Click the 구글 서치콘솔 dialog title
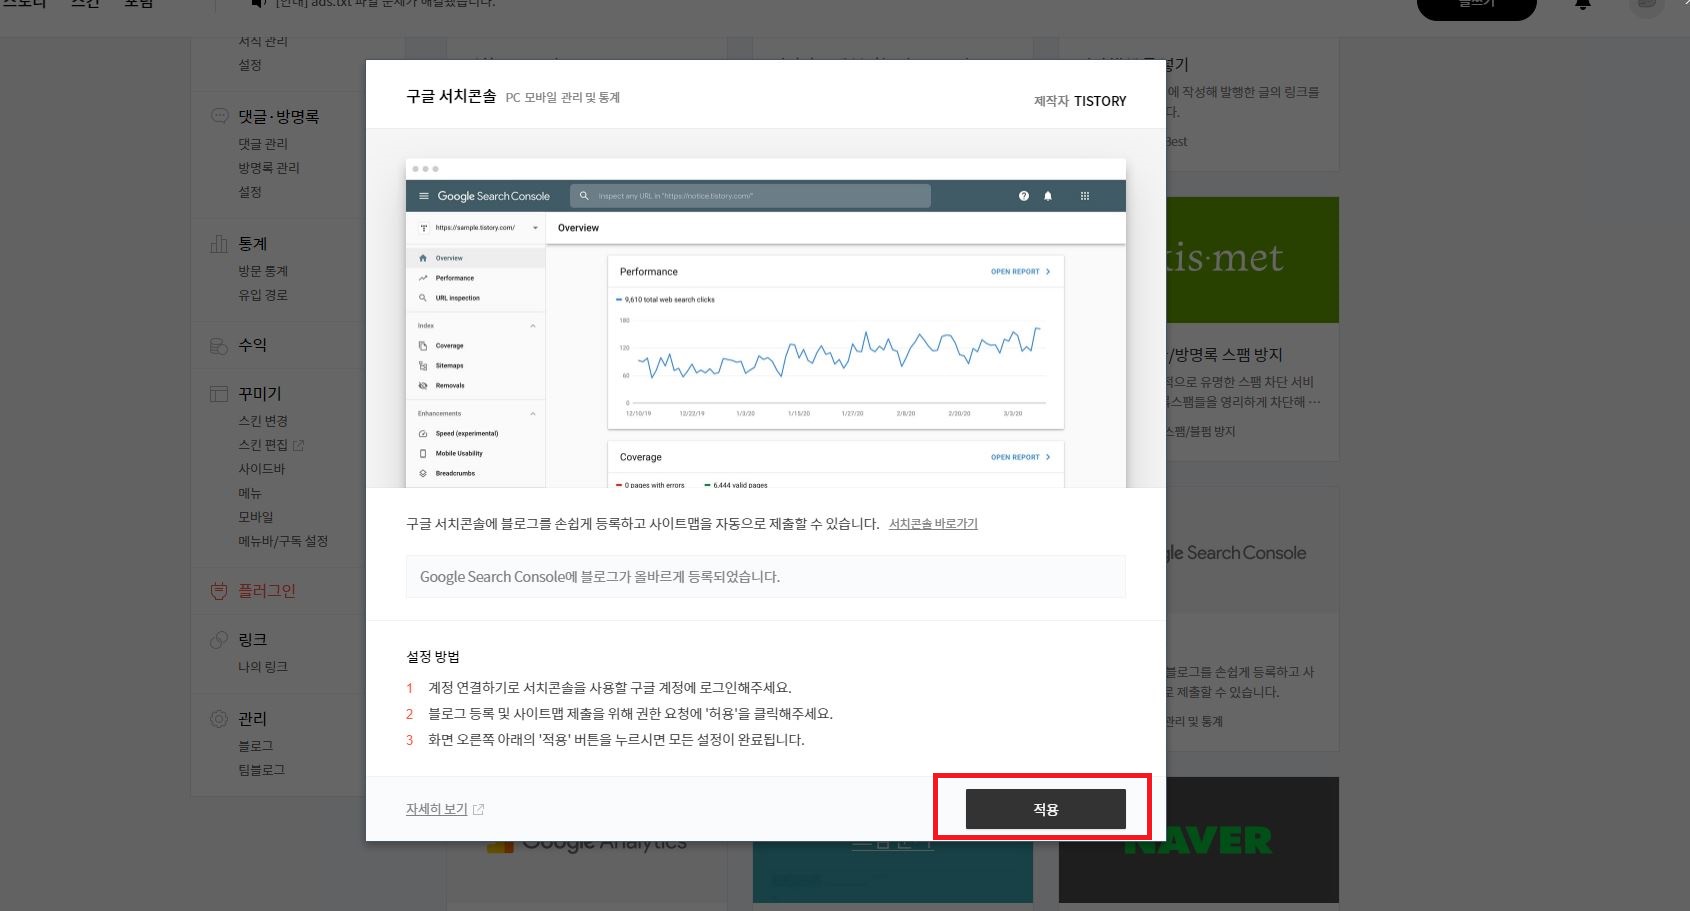This screenshot has width=1690, height=911. click(451, 96)
